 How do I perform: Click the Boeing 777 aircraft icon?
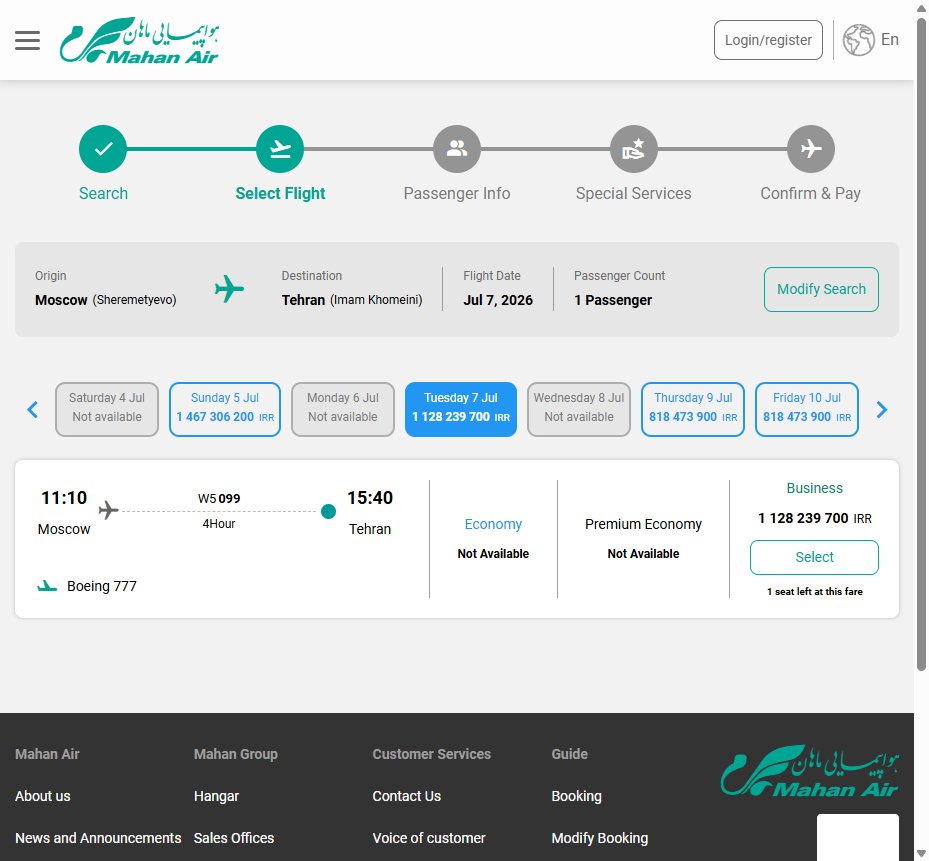point(47,586)
